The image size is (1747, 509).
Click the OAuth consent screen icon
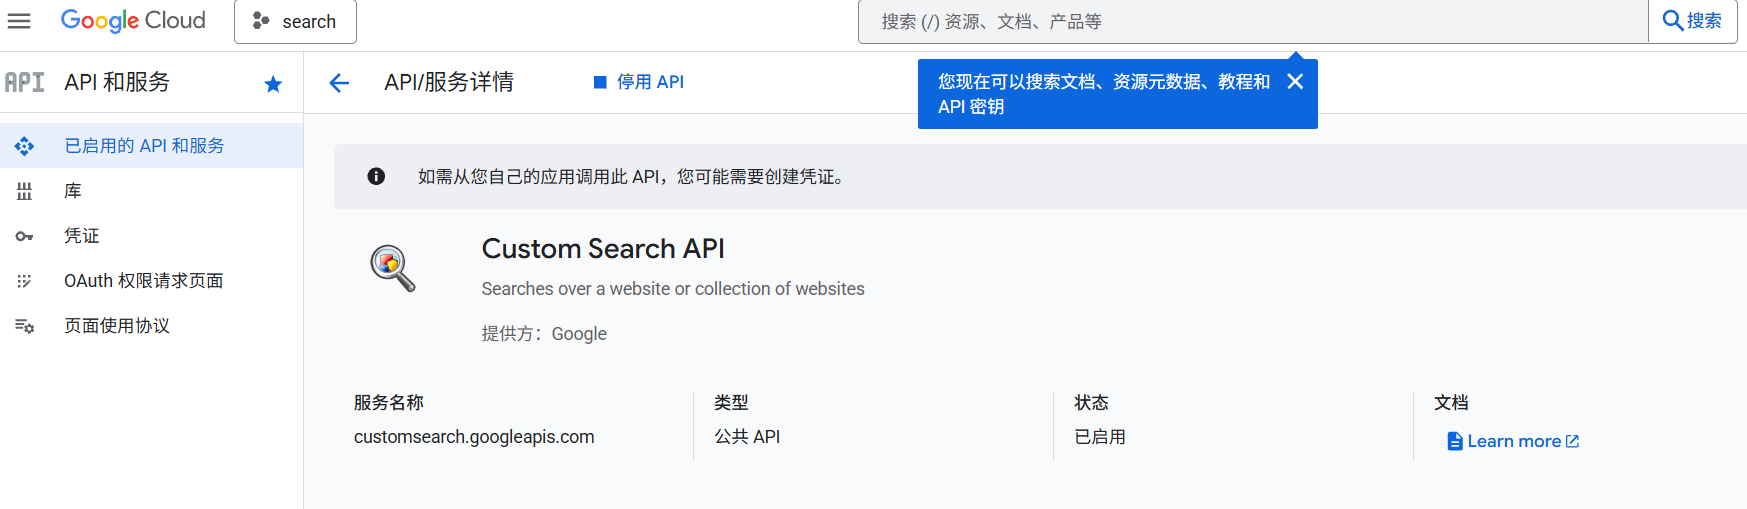pyautogui.click(x=24, y=281)
